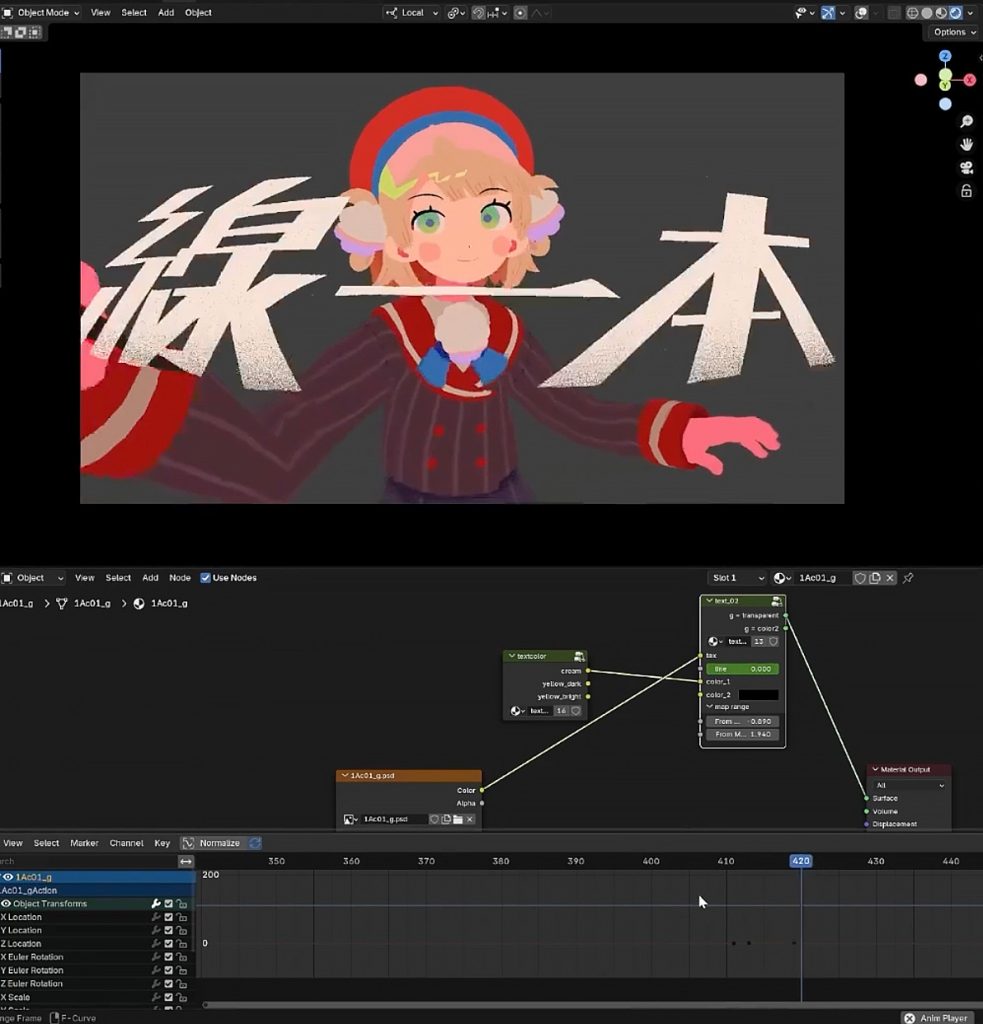Click the hand pan view icon
This screenshot has height=1024, width=983.
point(966,145)
